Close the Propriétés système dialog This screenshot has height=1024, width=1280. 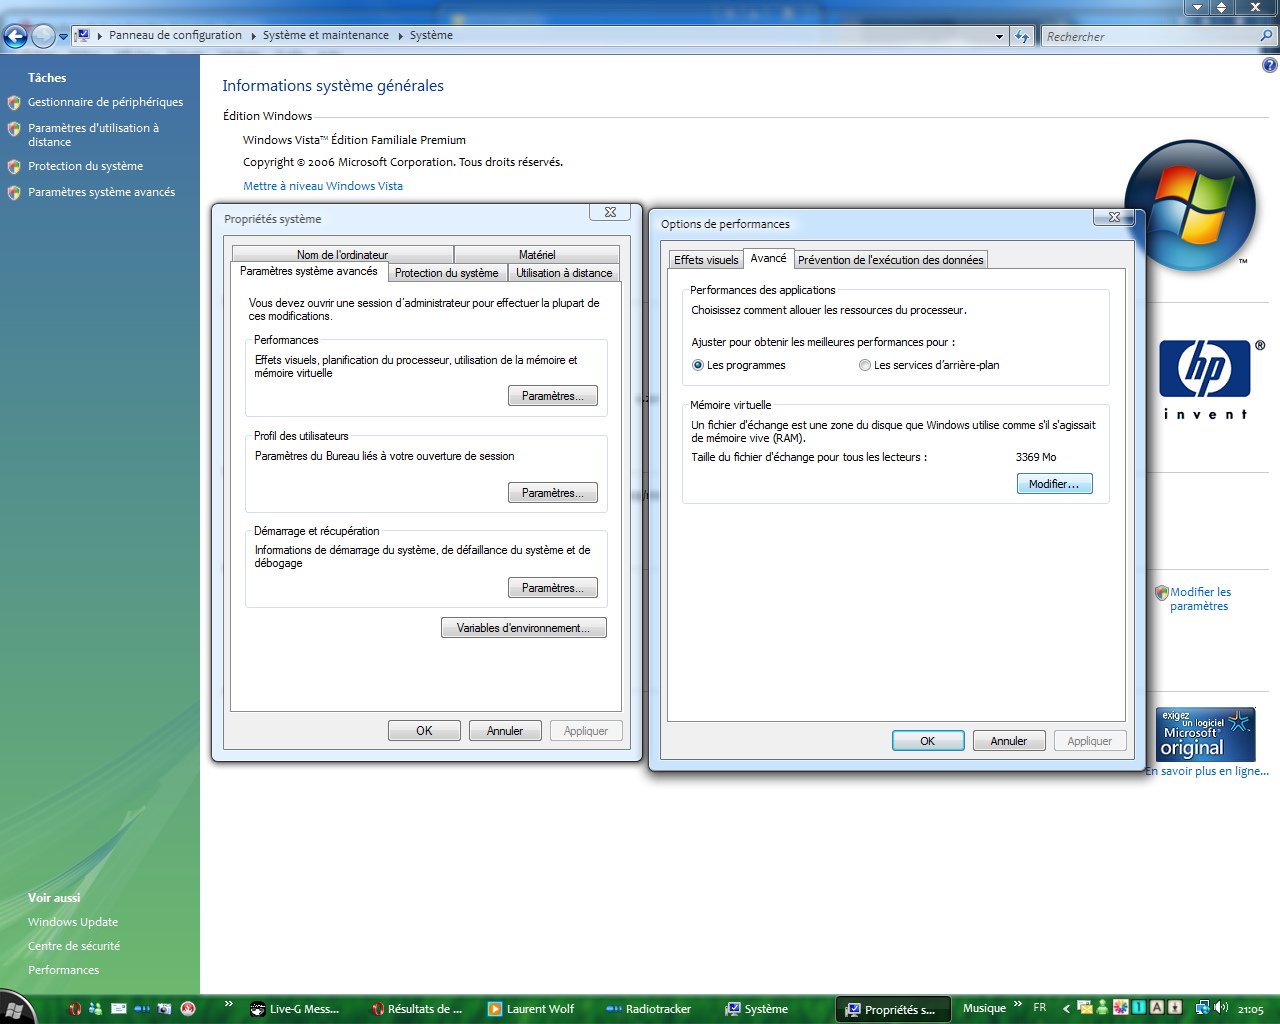(x=610, y=212)
